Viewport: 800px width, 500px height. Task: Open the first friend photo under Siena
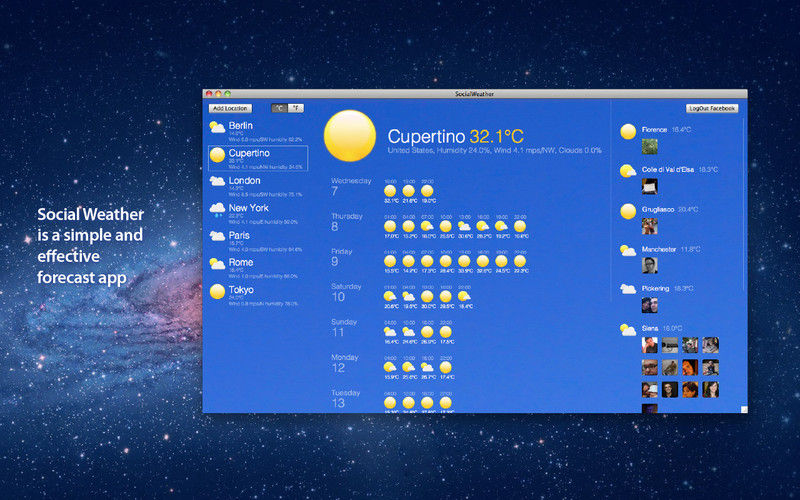click(x=649, y=345)
